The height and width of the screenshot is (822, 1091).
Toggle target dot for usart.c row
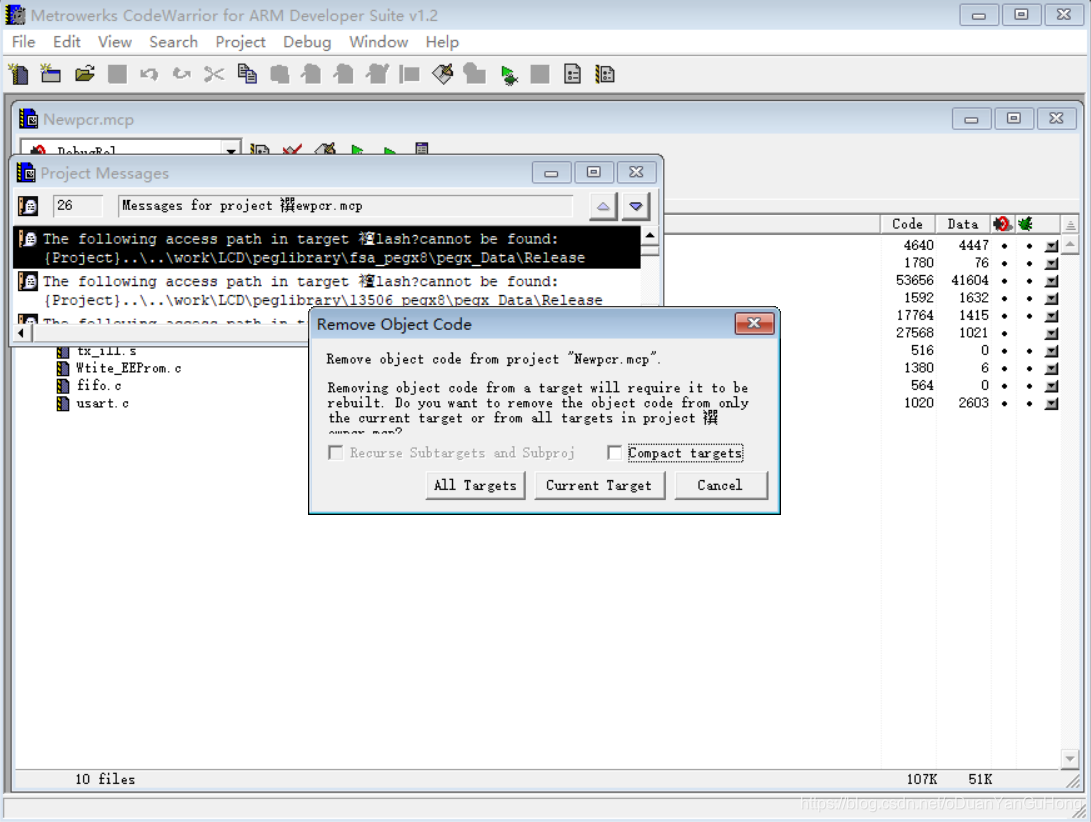tap(1004, 404)
